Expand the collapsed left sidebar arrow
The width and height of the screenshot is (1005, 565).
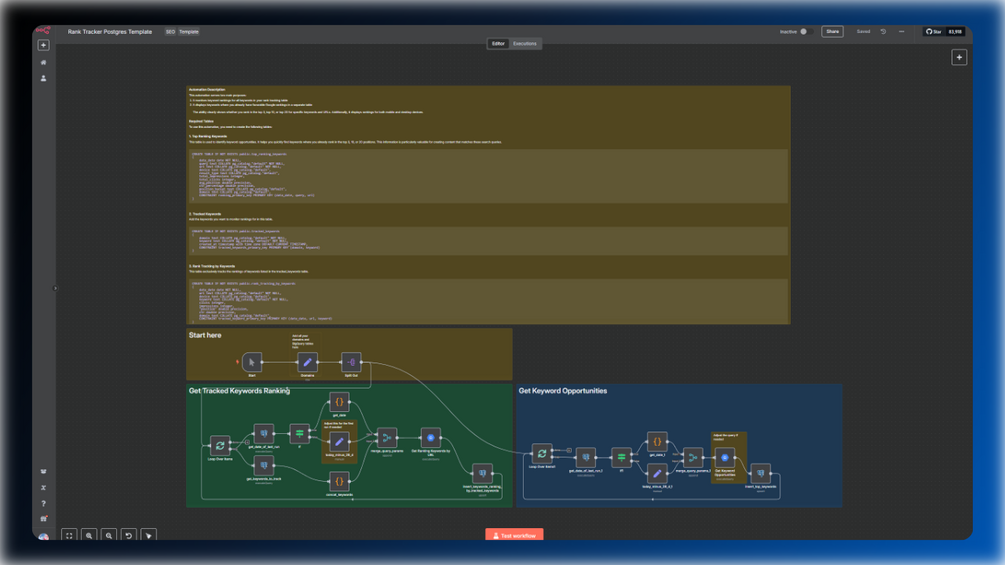point(55,288)
